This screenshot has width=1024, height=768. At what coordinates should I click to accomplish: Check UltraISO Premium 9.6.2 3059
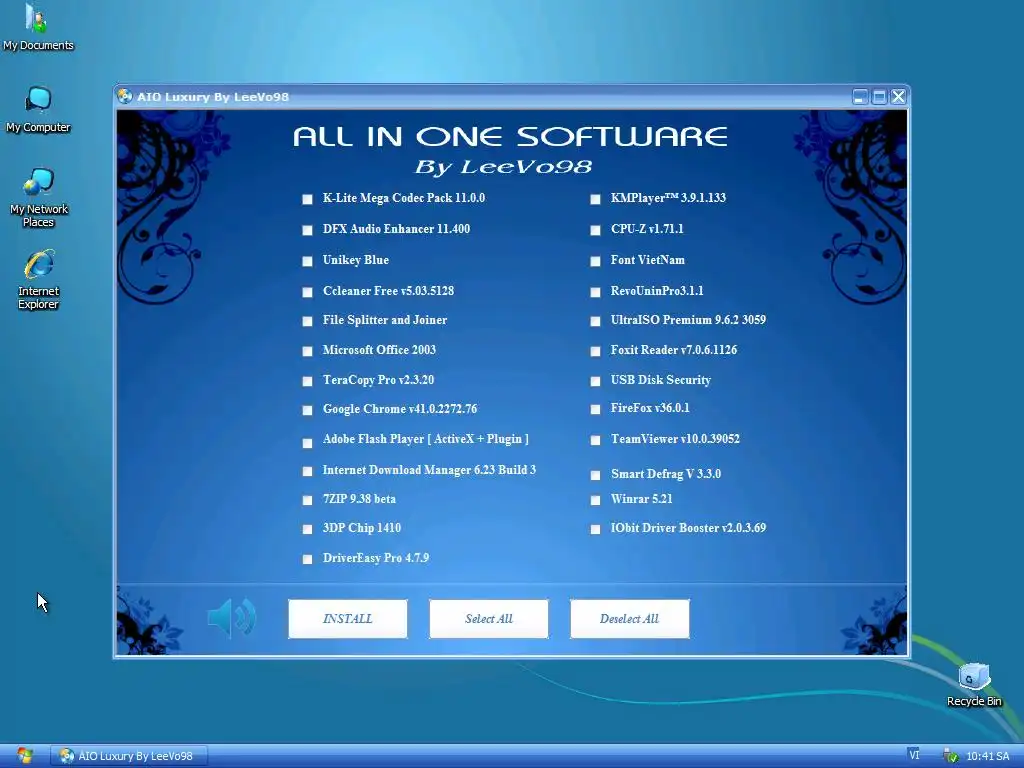(x=596, y=321)
